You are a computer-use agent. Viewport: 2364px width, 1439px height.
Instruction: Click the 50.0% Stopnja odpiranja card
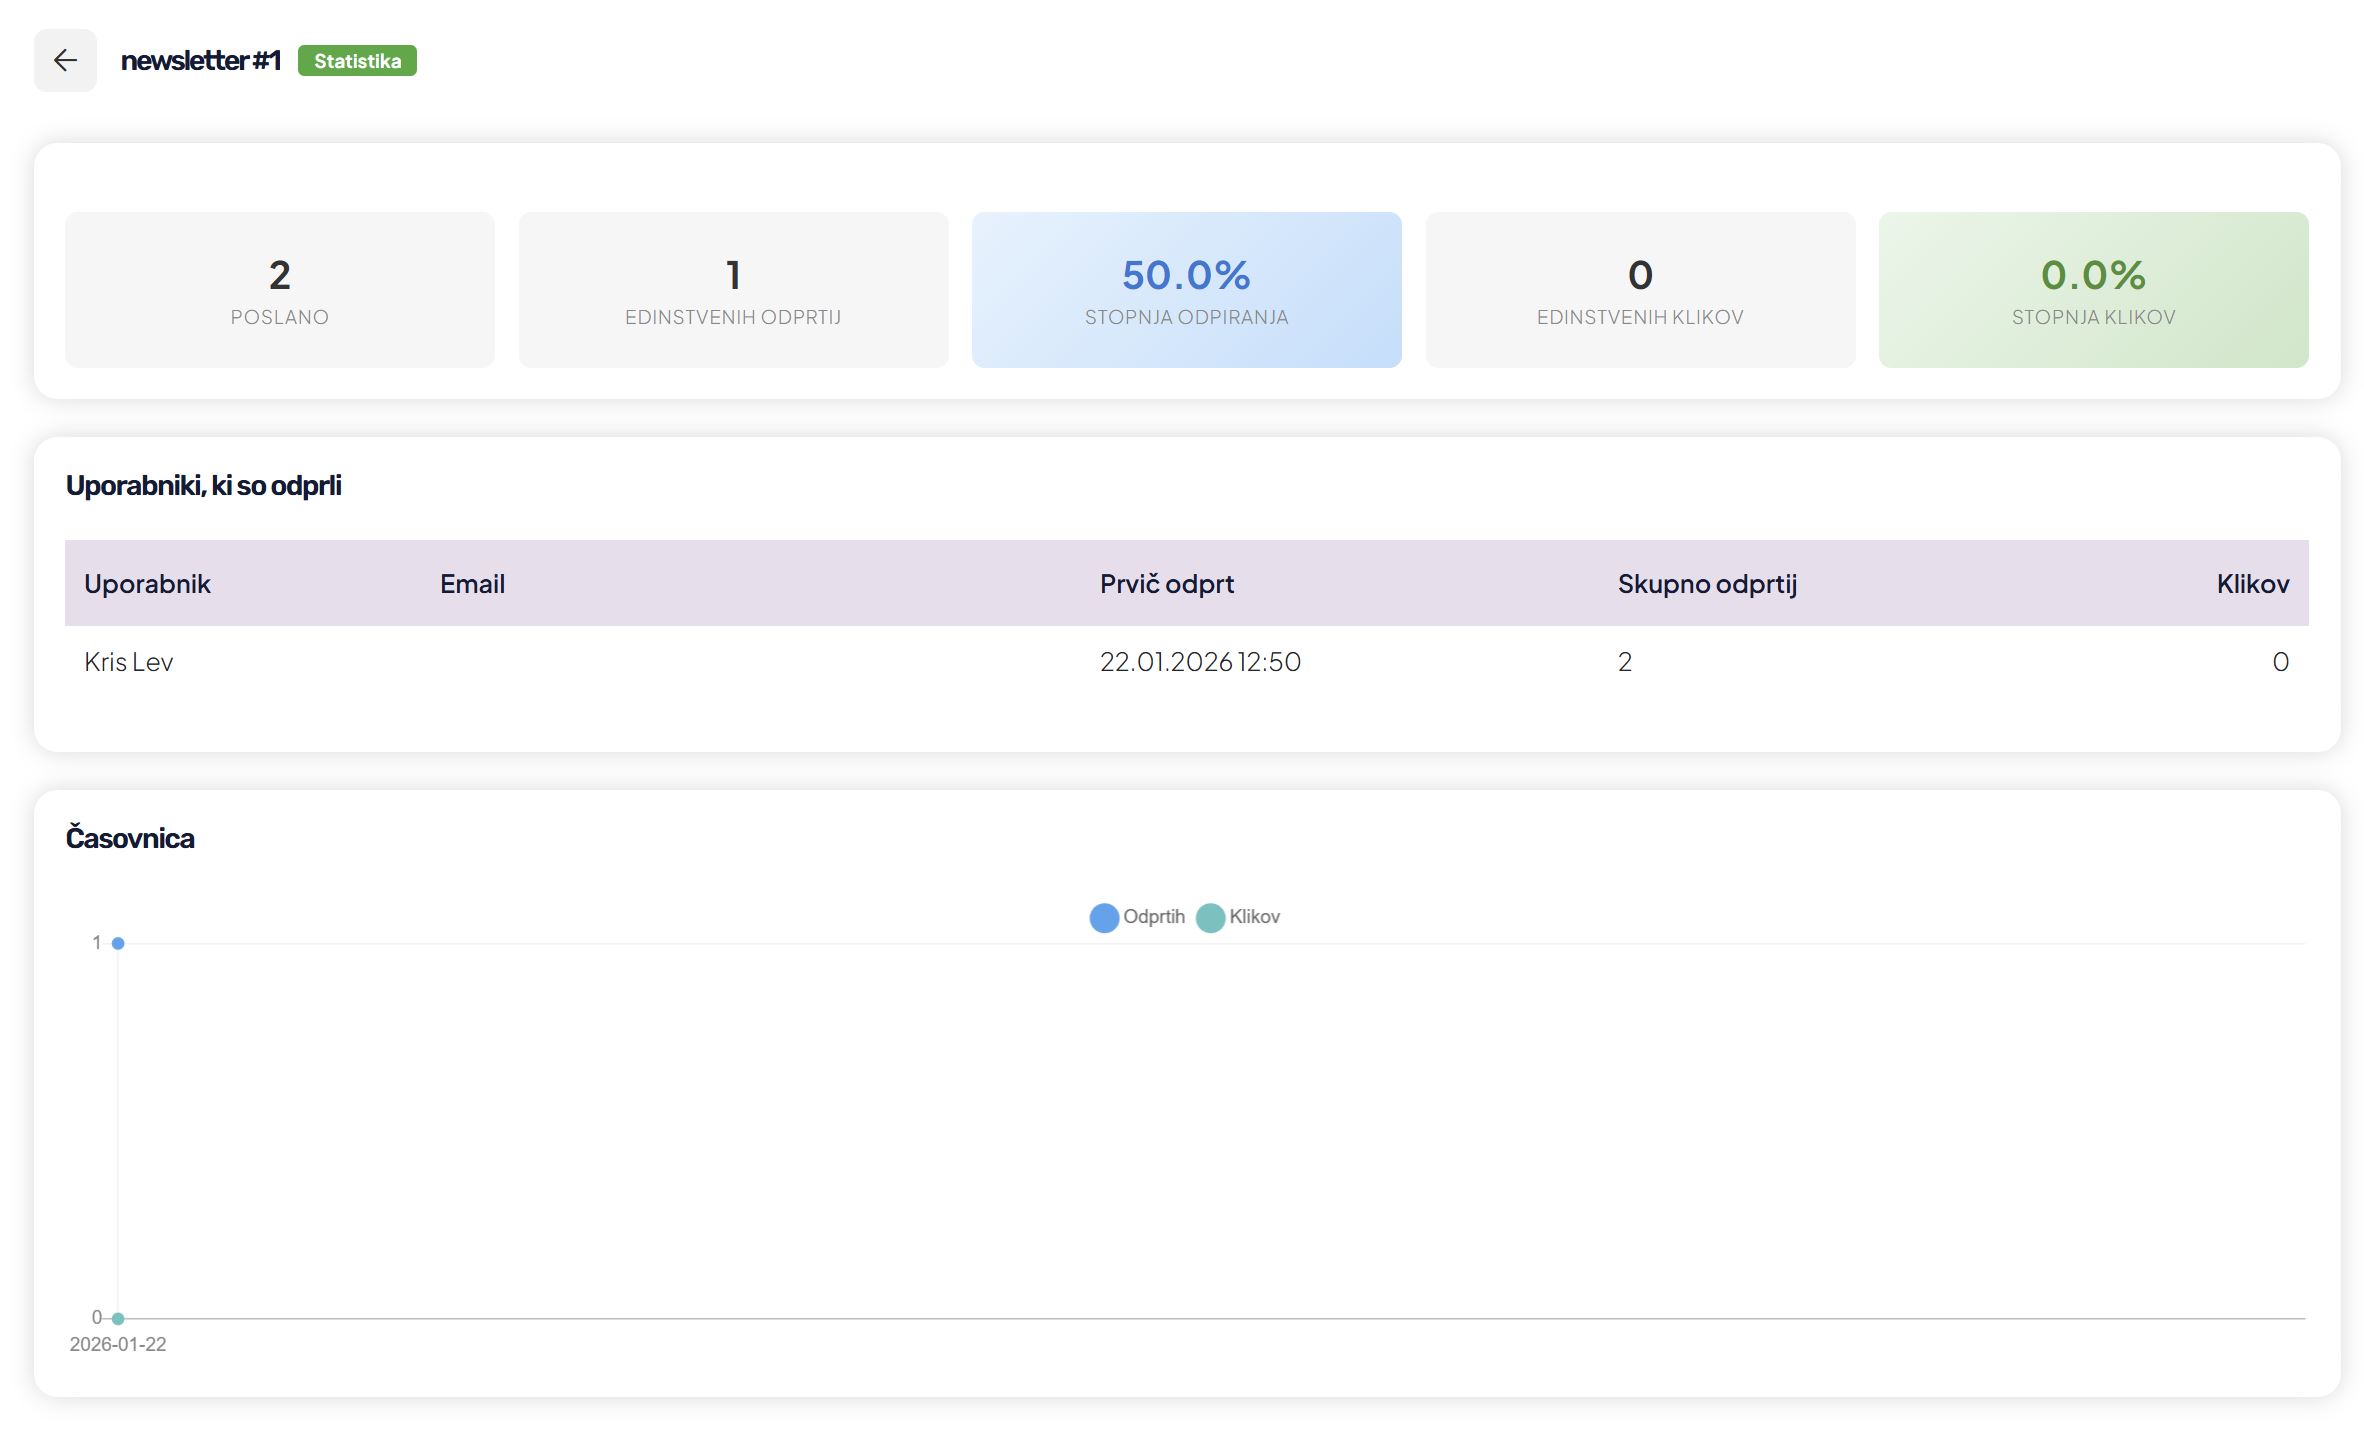coord(1186,290)
